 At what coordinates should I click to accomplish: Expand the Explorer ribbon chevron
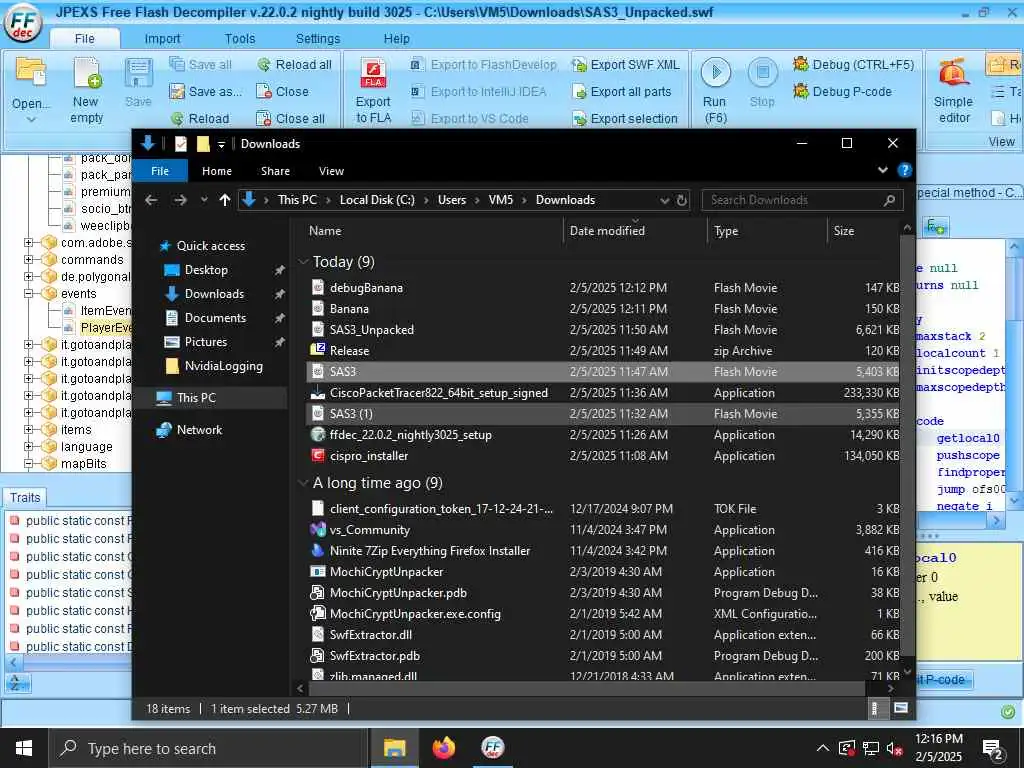click(883, 170)
